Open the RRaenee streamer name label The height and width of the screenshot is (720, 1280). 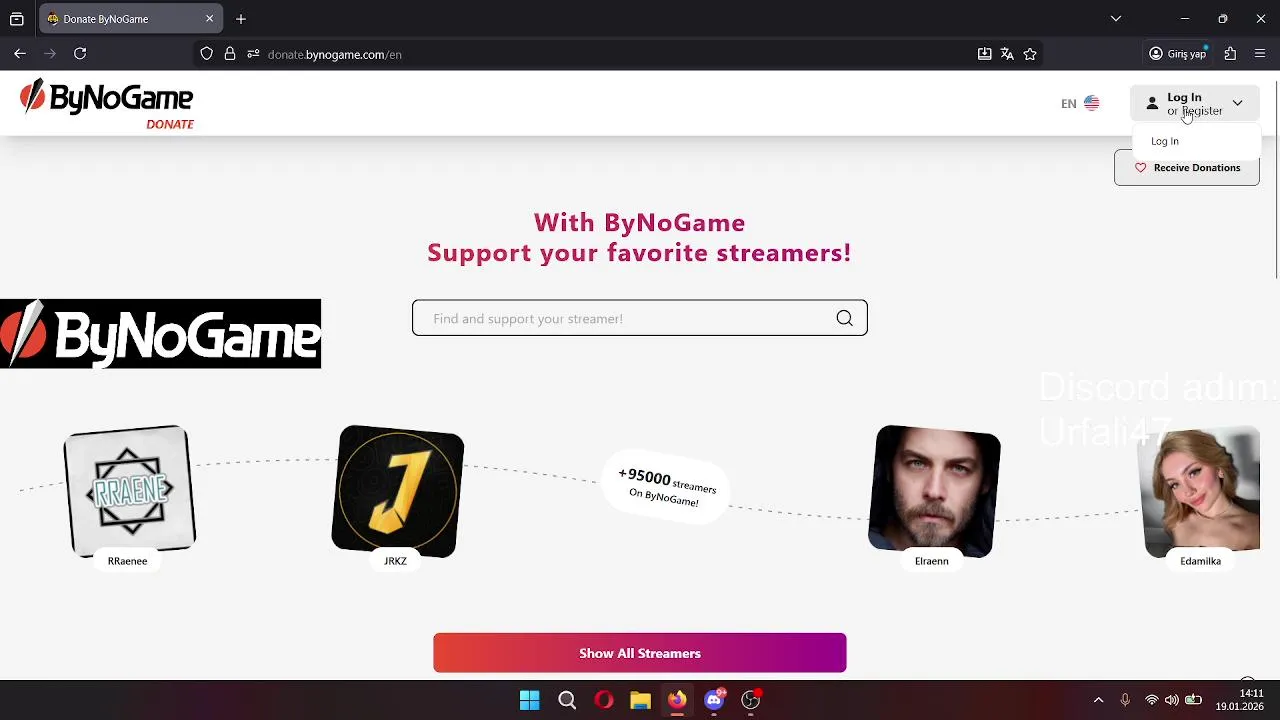click(127, 561)
